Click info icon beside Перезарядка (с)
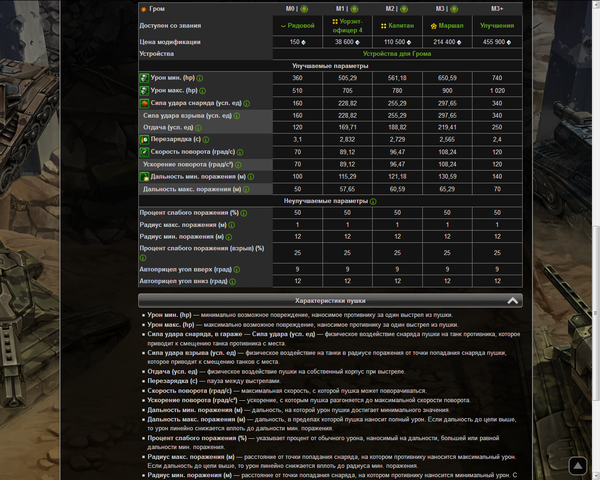 [x=206, y=140]
